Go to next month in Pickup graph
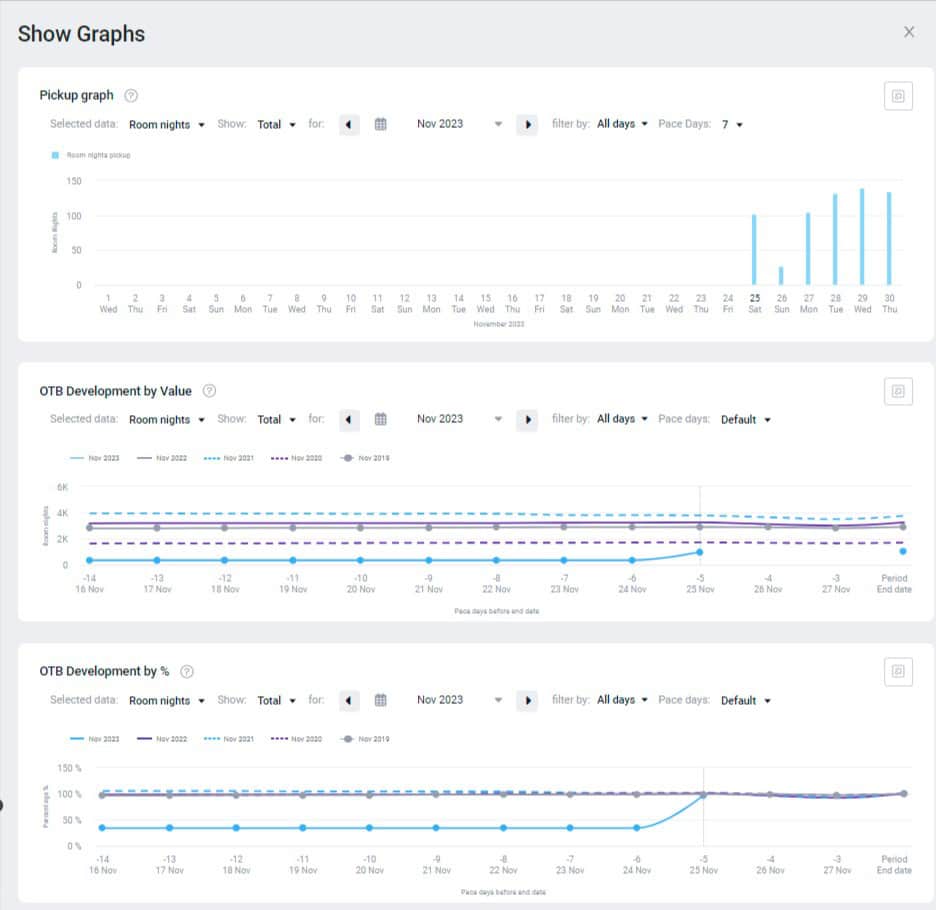 (527, 124)
